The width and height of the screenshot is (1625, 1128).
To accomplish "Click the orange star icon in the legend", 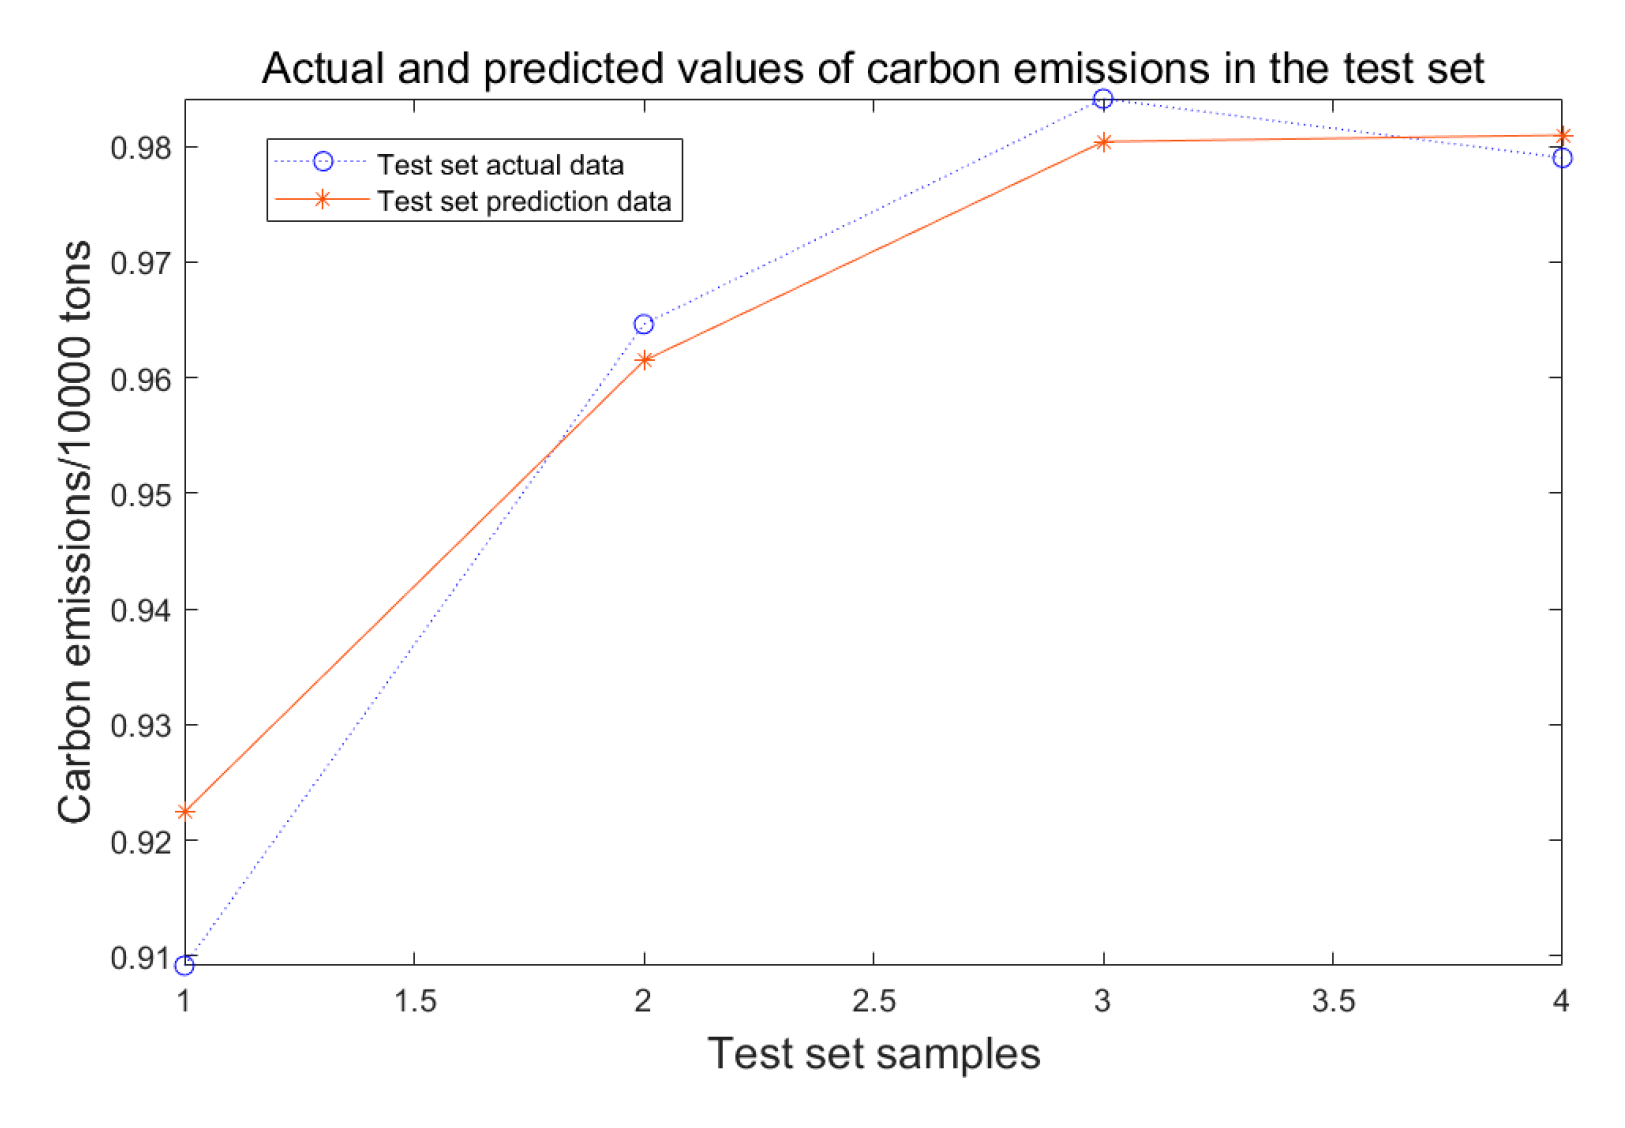I will pyautogui.click(x=322, y=200).
